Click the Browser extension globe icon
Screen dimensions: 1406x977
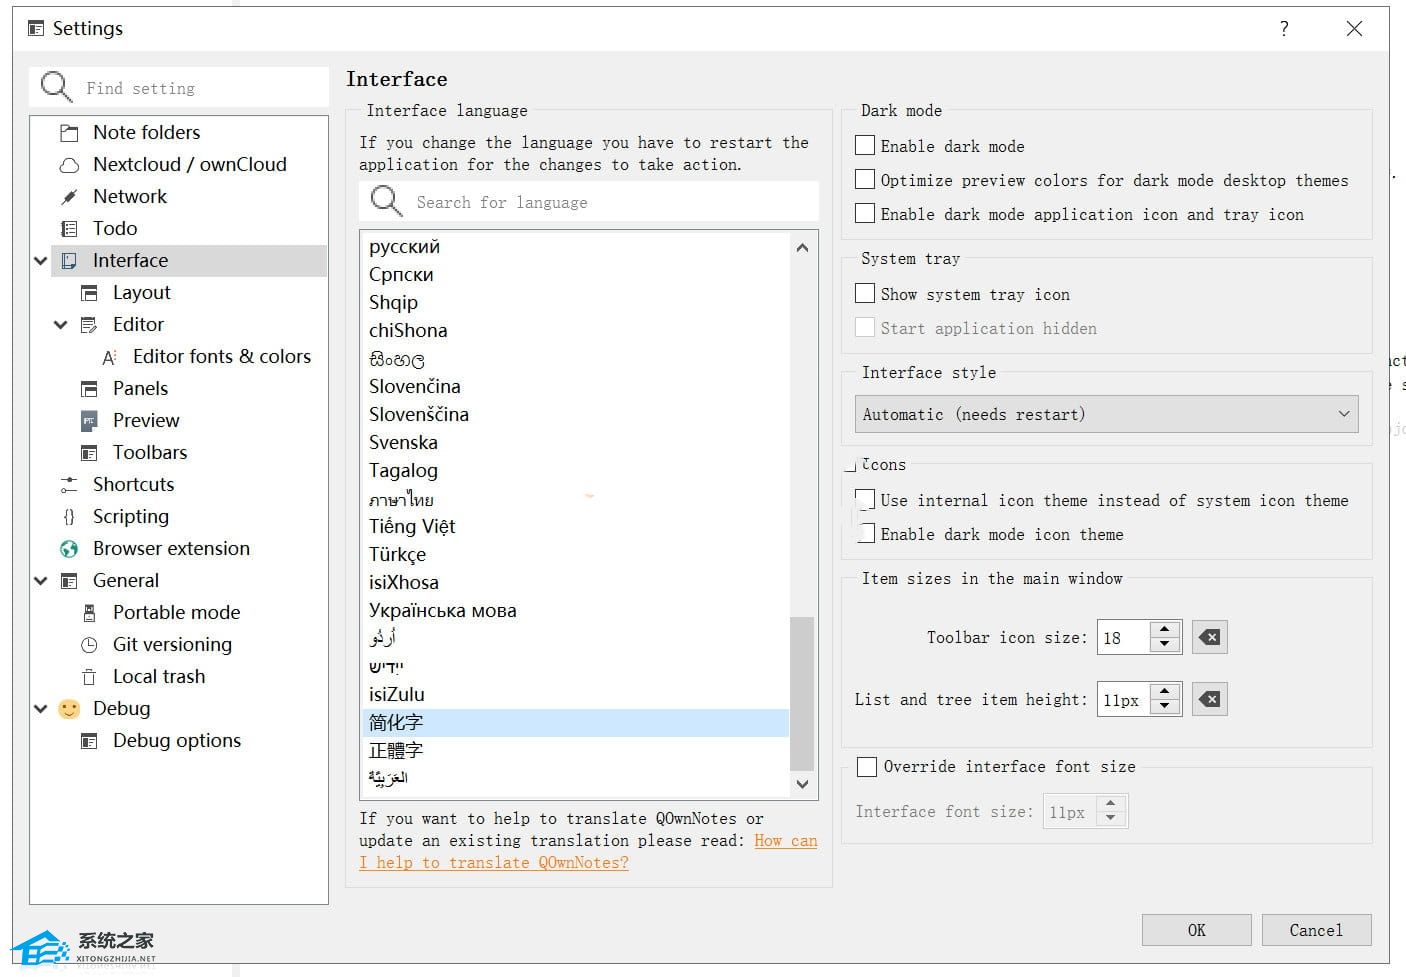click(69, 549)
